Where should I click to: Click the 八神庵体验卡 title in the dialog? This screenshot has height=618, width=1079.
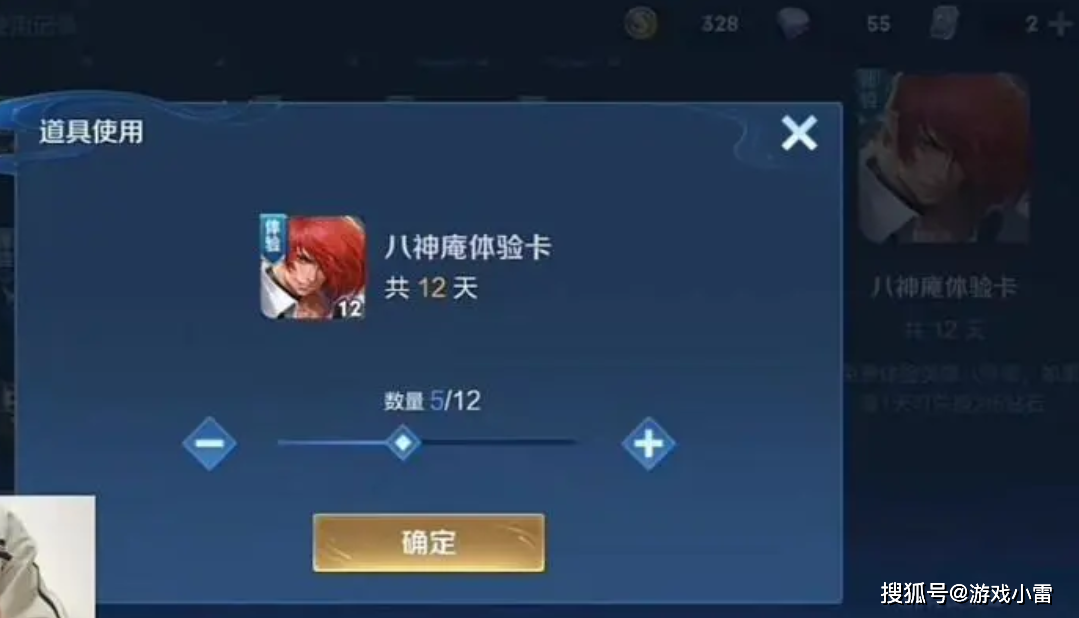pos(468,247)
